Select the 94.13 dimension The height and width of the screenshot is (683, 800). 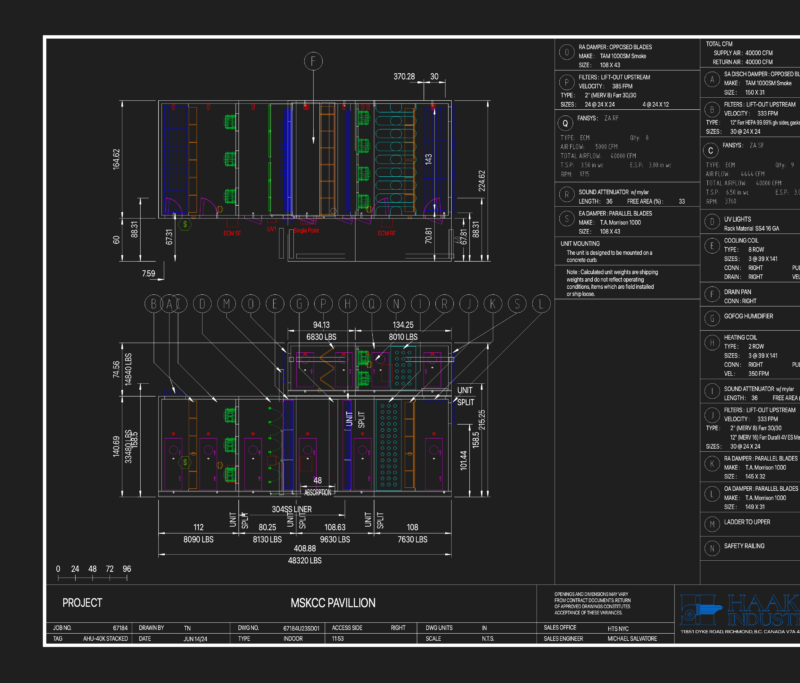tap(321, 325)
